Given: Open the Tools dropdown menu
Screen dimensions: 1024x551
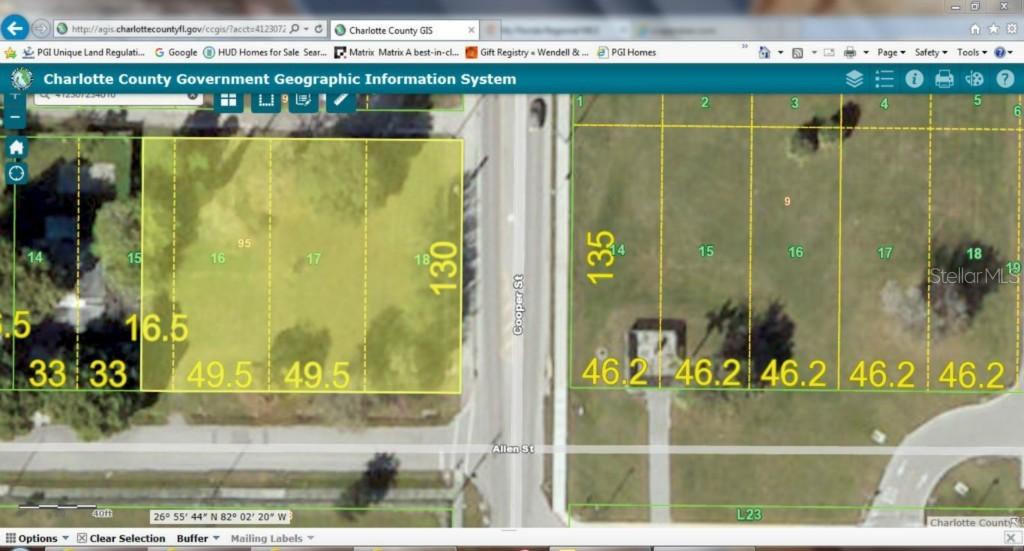Looking at the screenshot, I should tap(972, 52).
